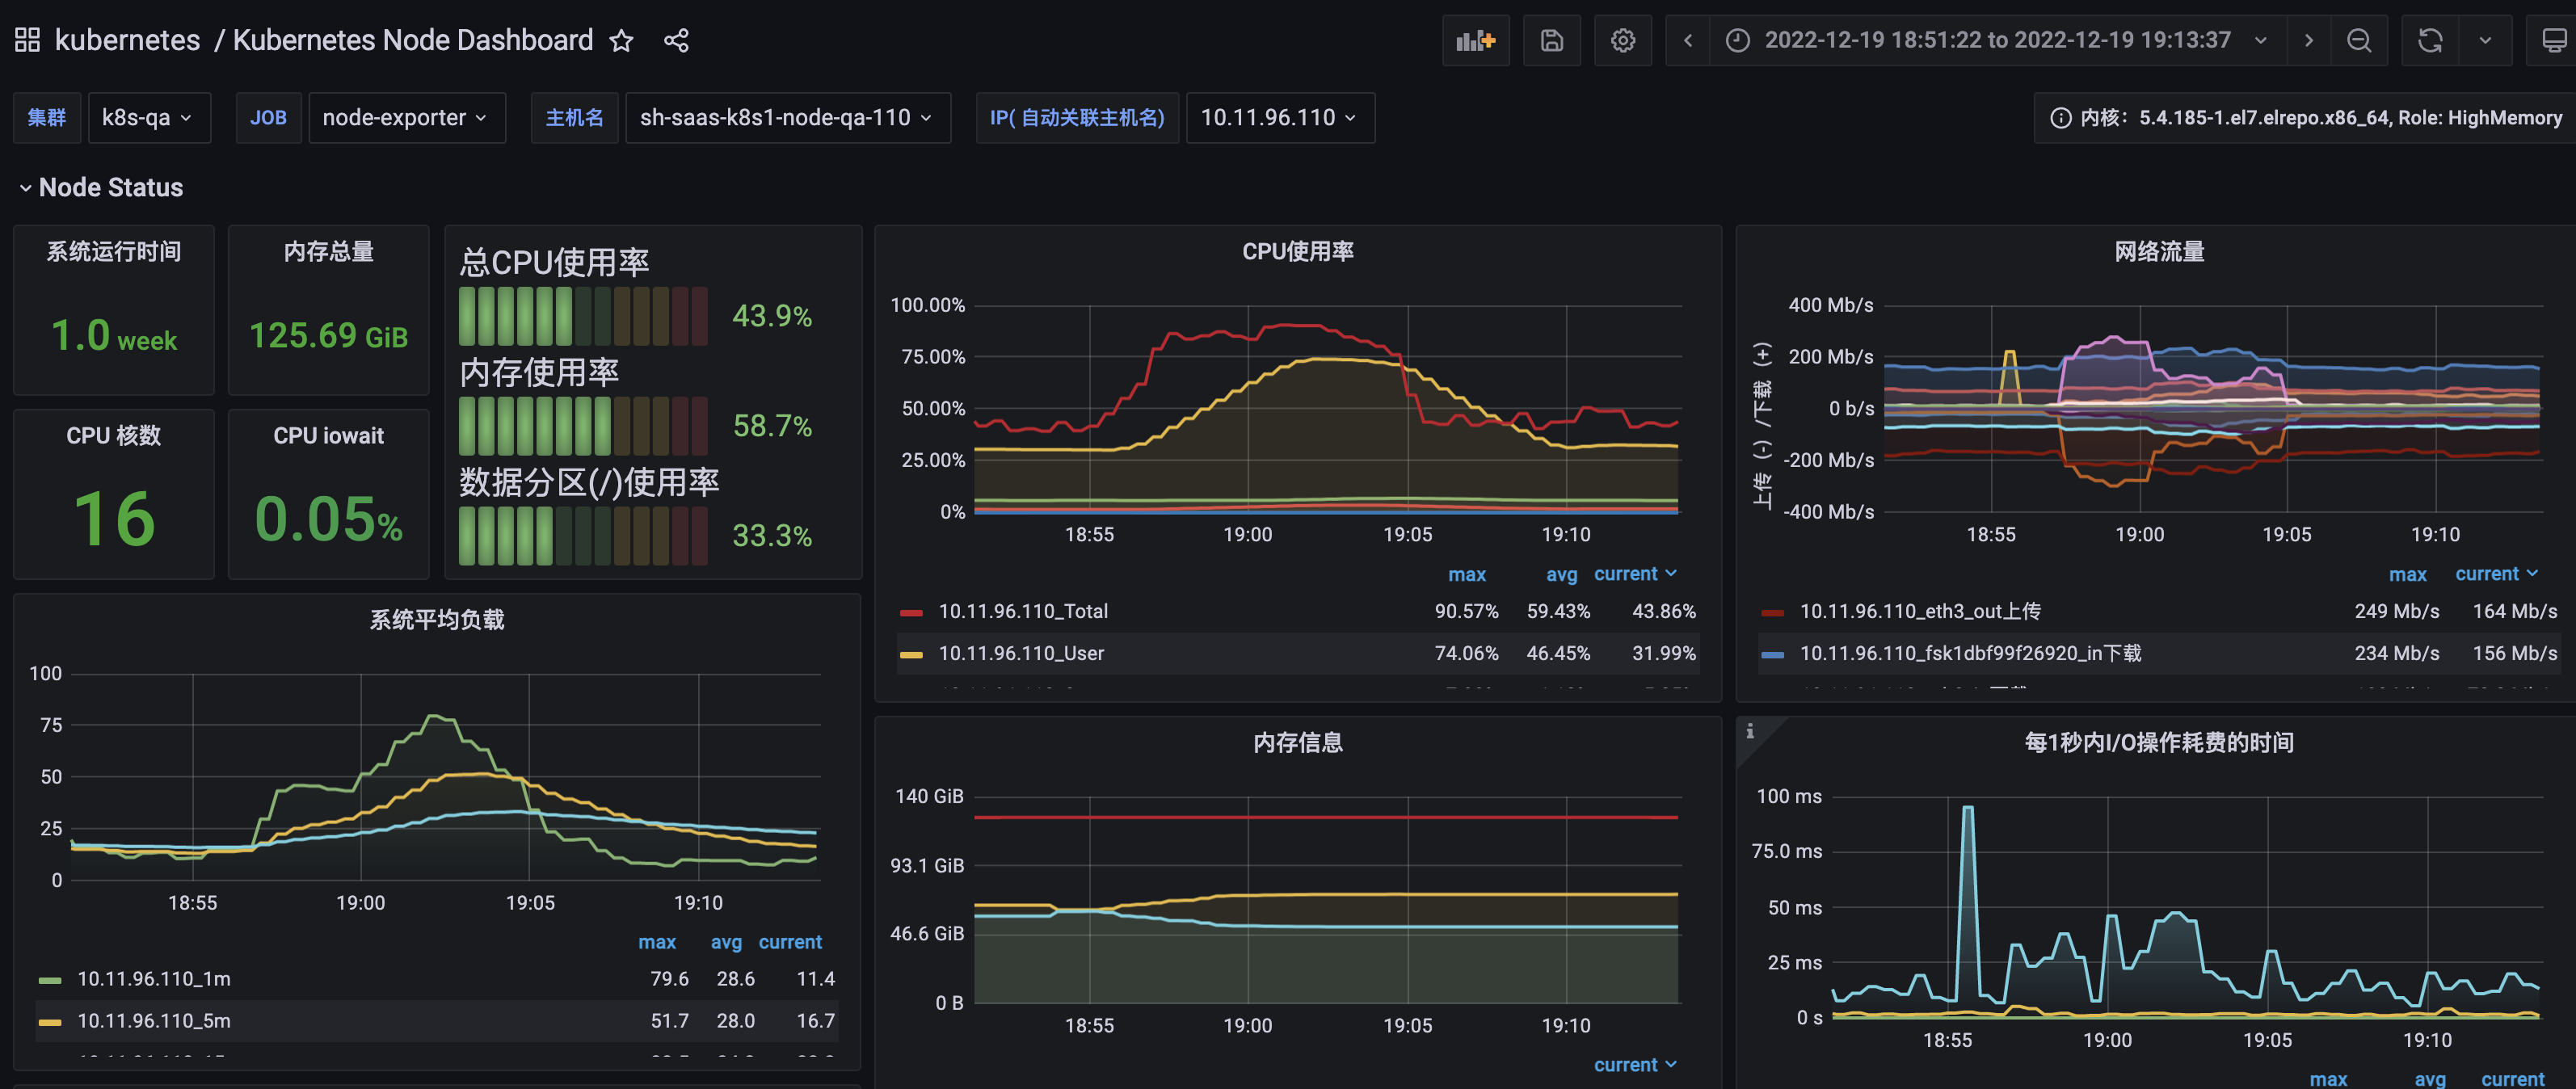Open refresh interval dropdown
Screen dimensions: 2576x1089
point(2485,40)
